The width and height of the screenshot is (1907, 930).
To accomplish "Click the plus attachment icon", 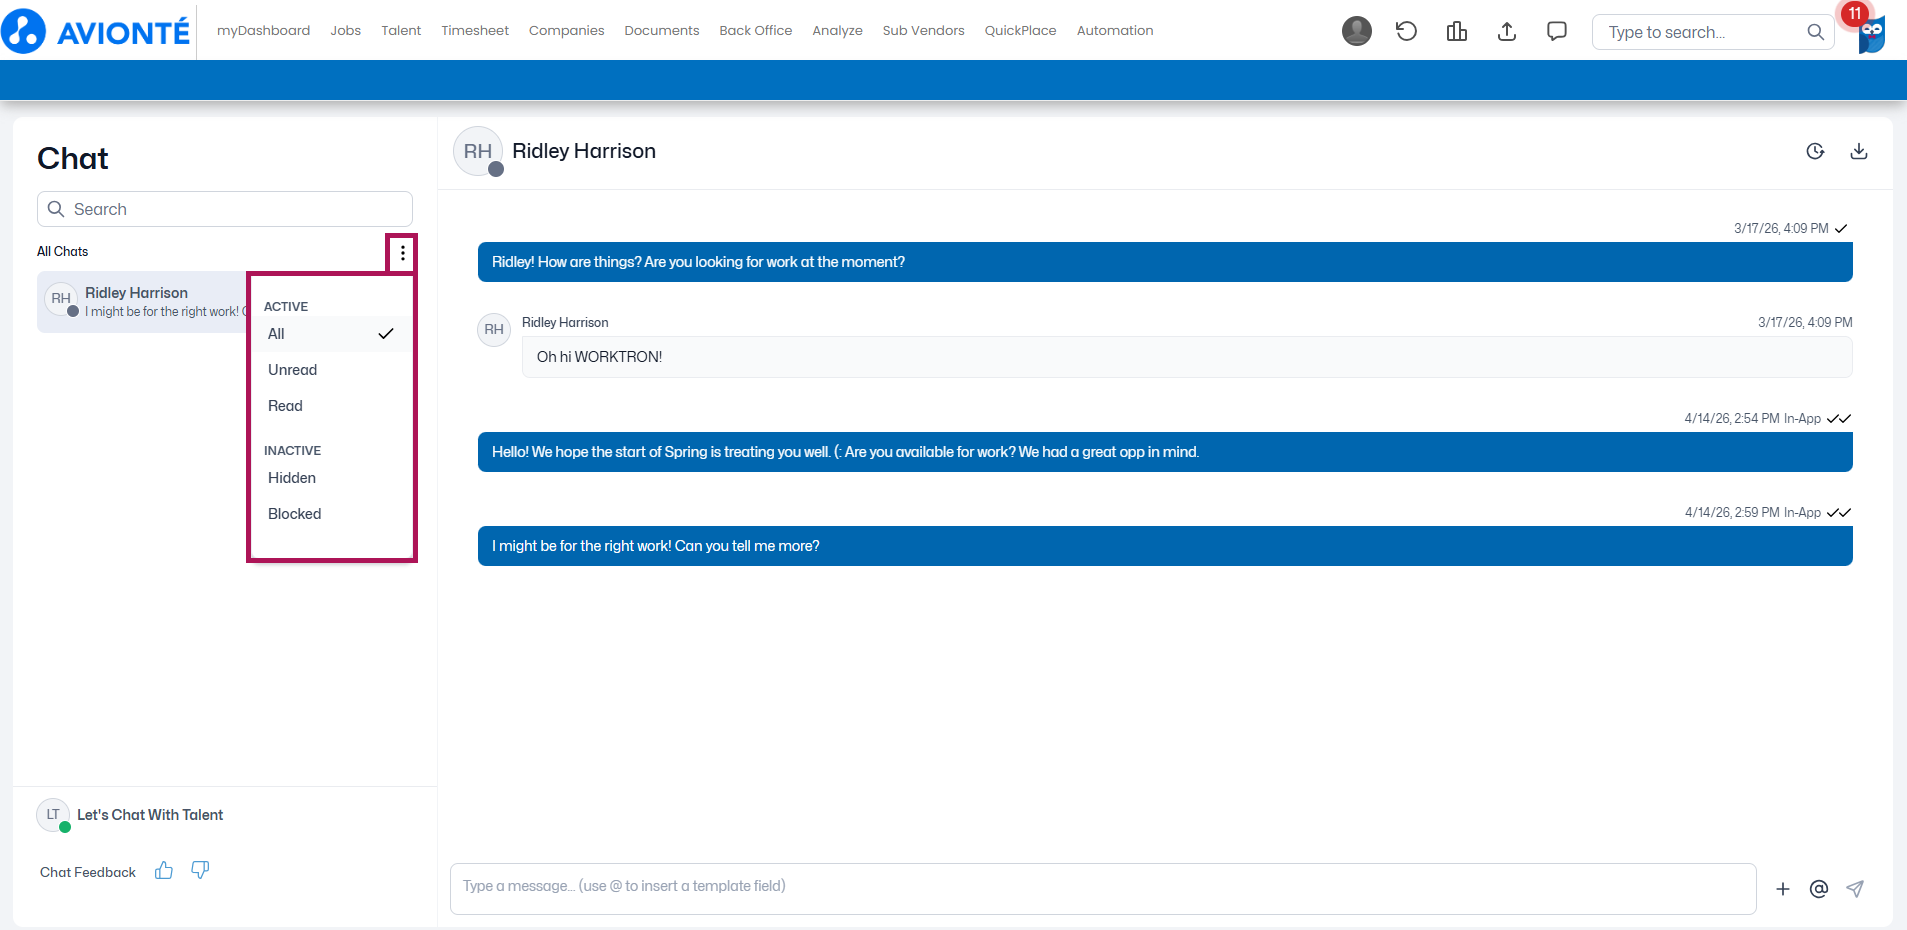I will point(1783,889).
